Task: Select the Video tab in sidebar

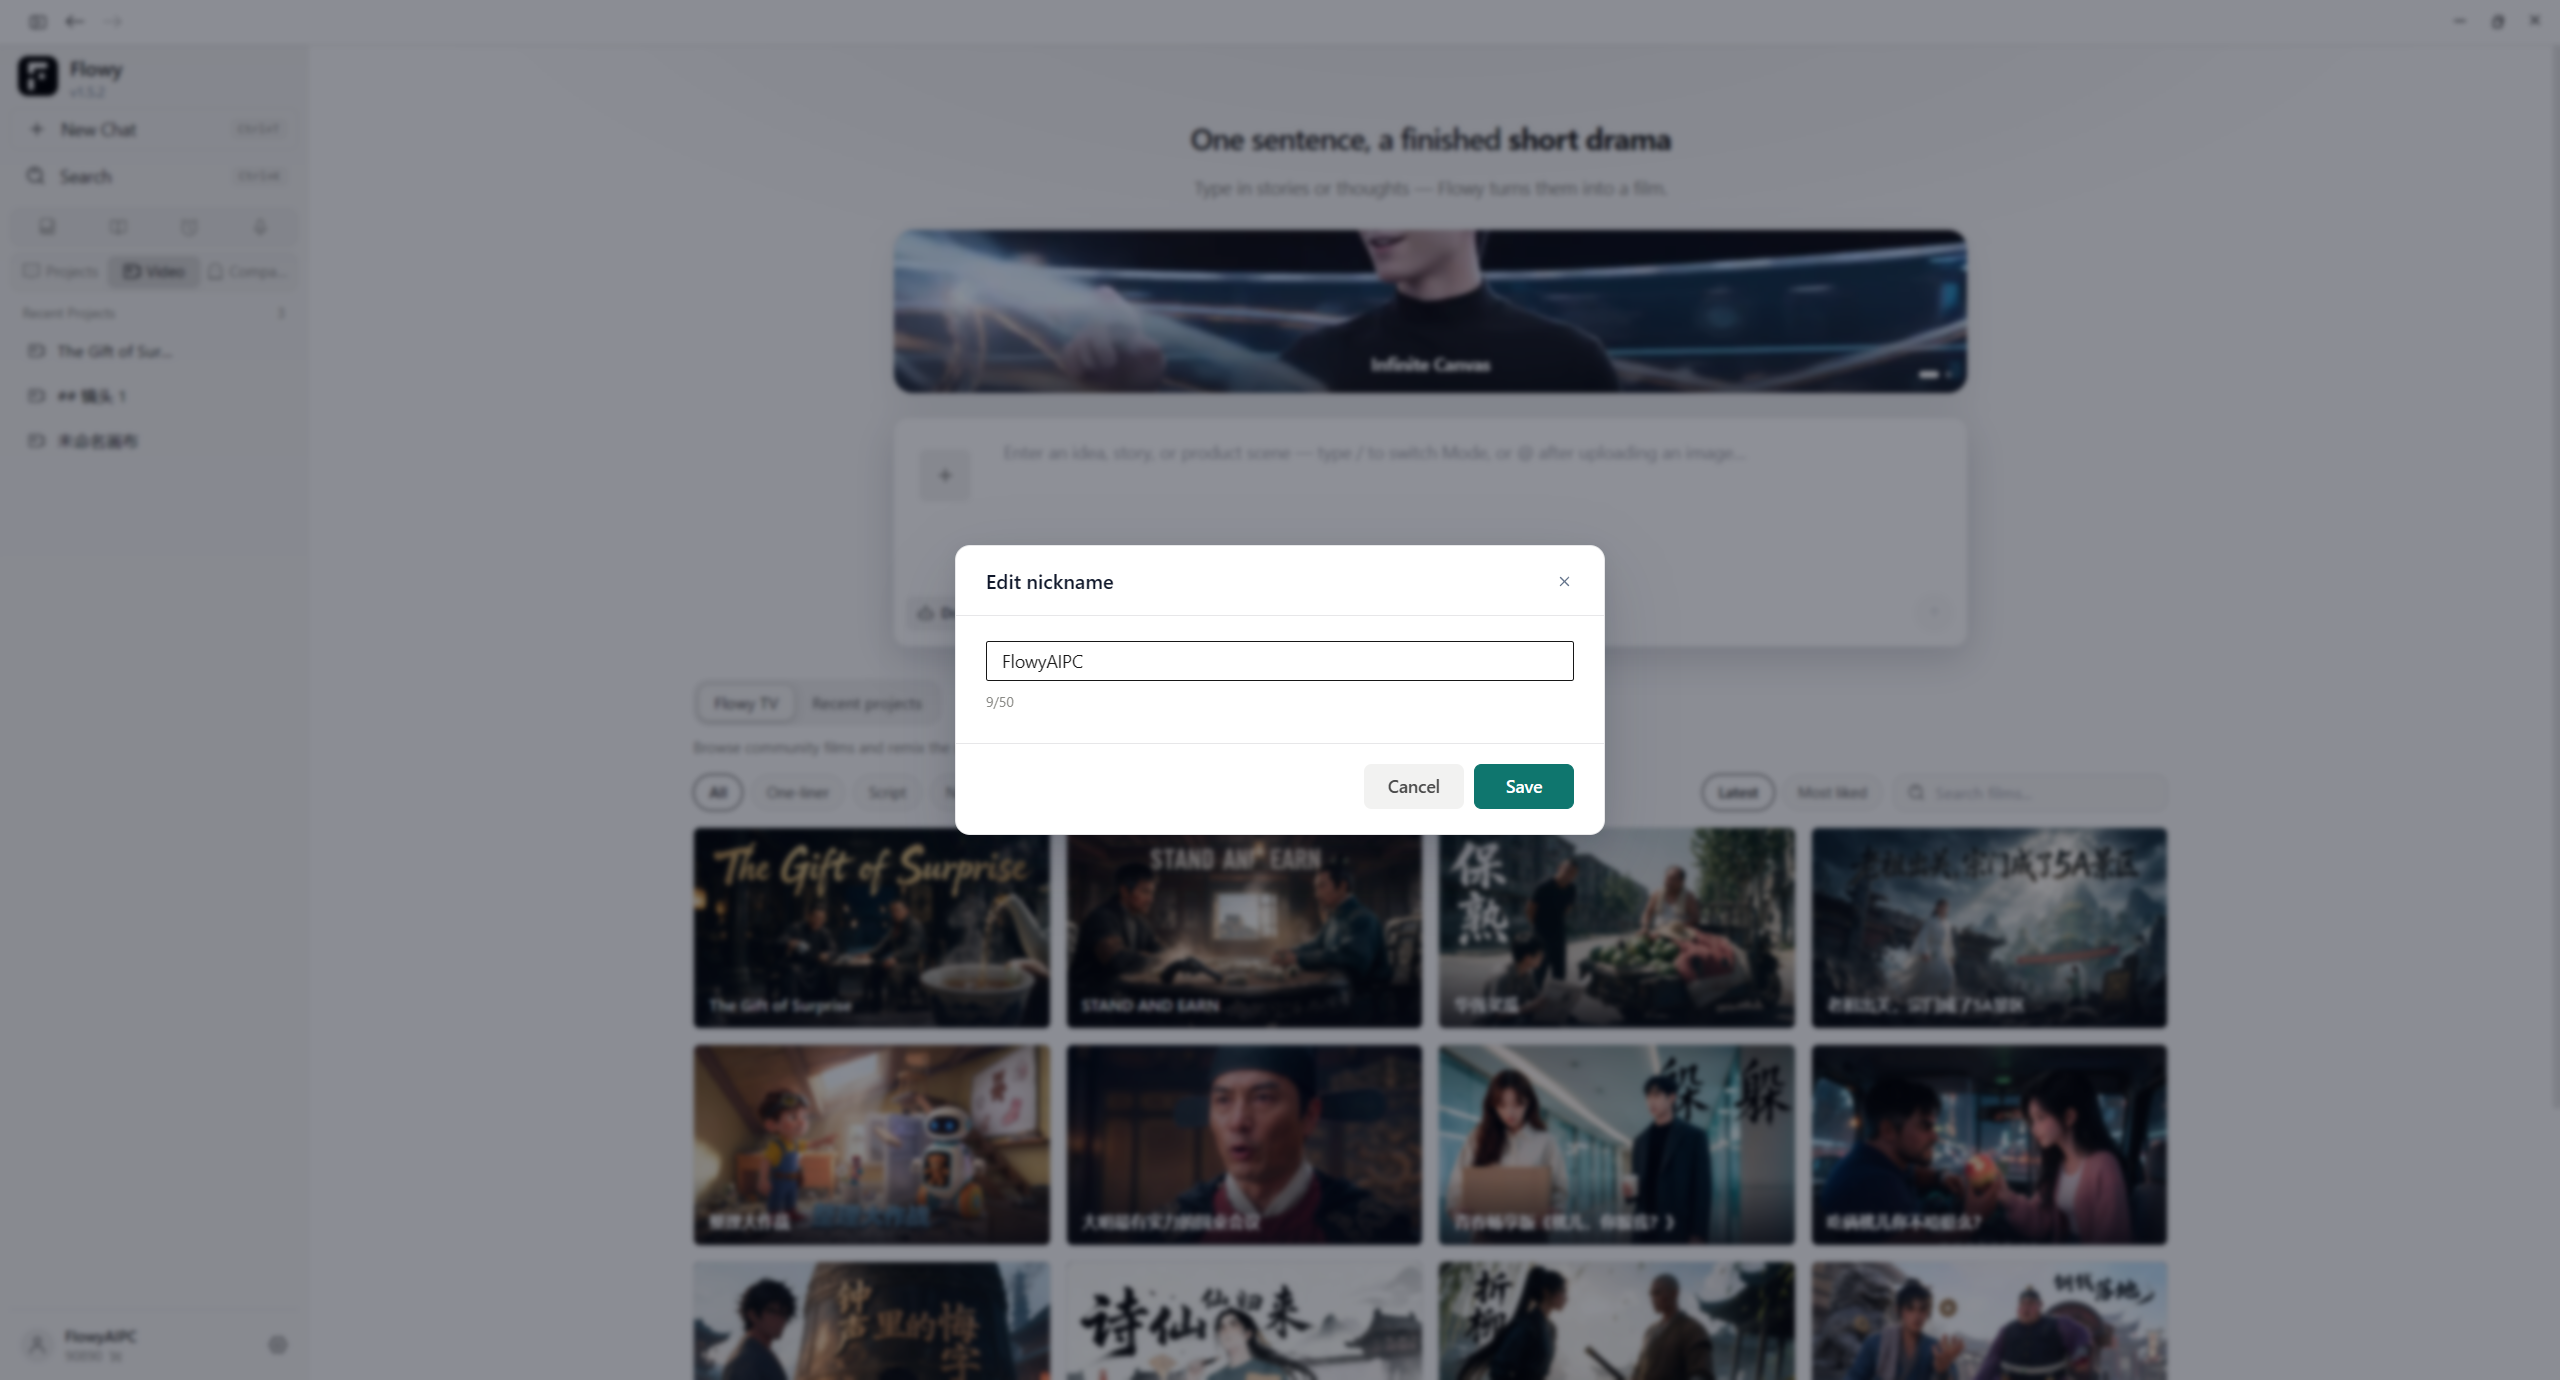Action: click(154, 271)
